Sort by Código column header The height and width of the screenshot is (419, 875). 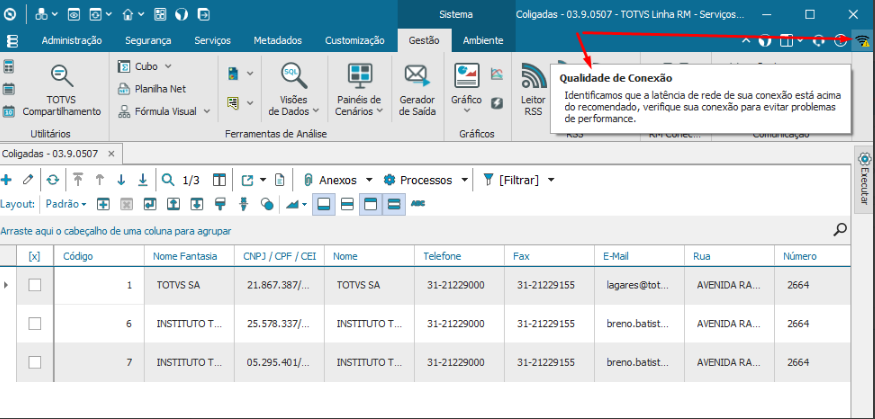(x=99, y=256)
